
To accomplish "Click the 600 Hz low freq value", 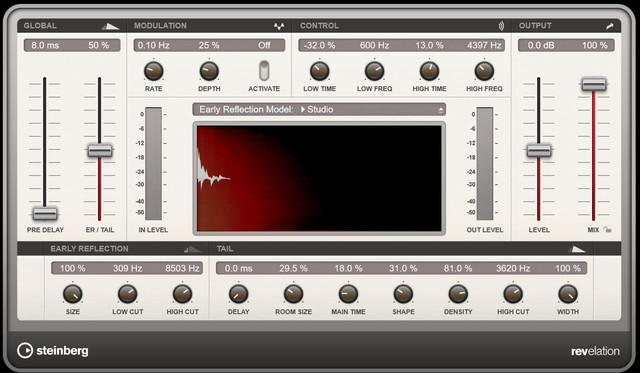I will coord(374,45).
